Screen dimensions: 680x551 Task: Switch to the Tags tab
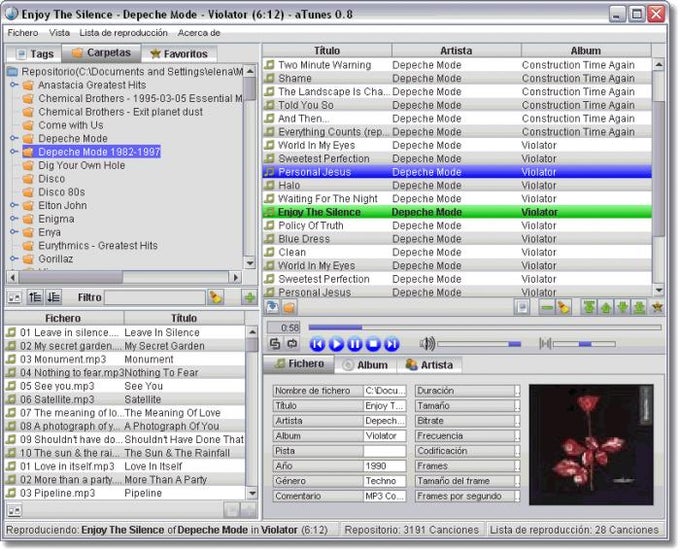35,54
